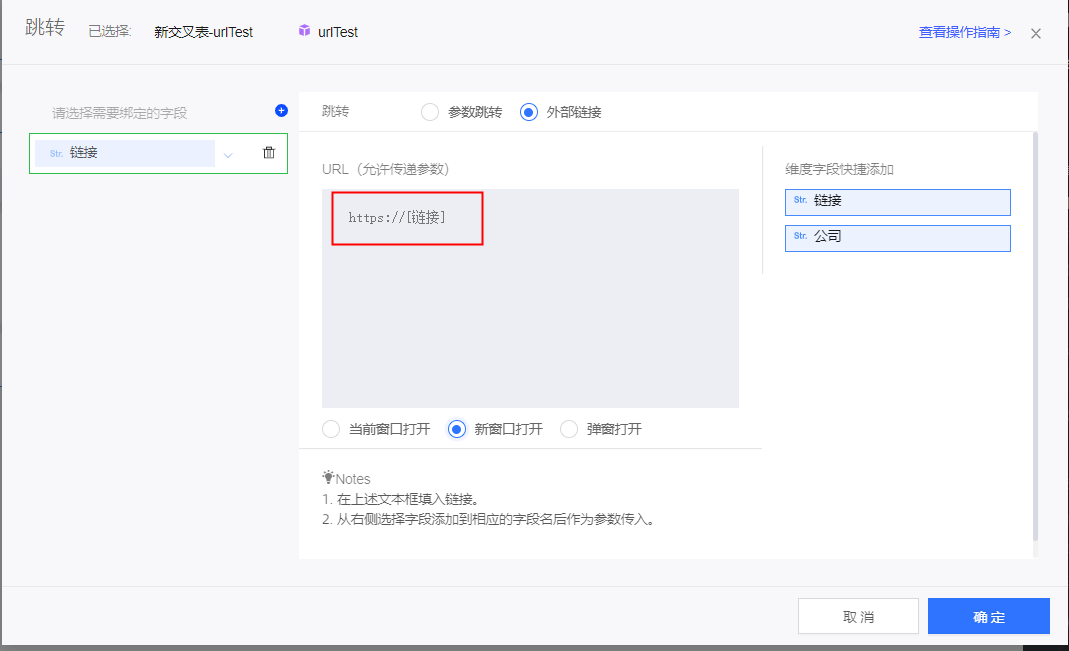Delete the 链接 field with the trash icon
This screenshot has height=651, width=1069.
[x=268, y=153]
